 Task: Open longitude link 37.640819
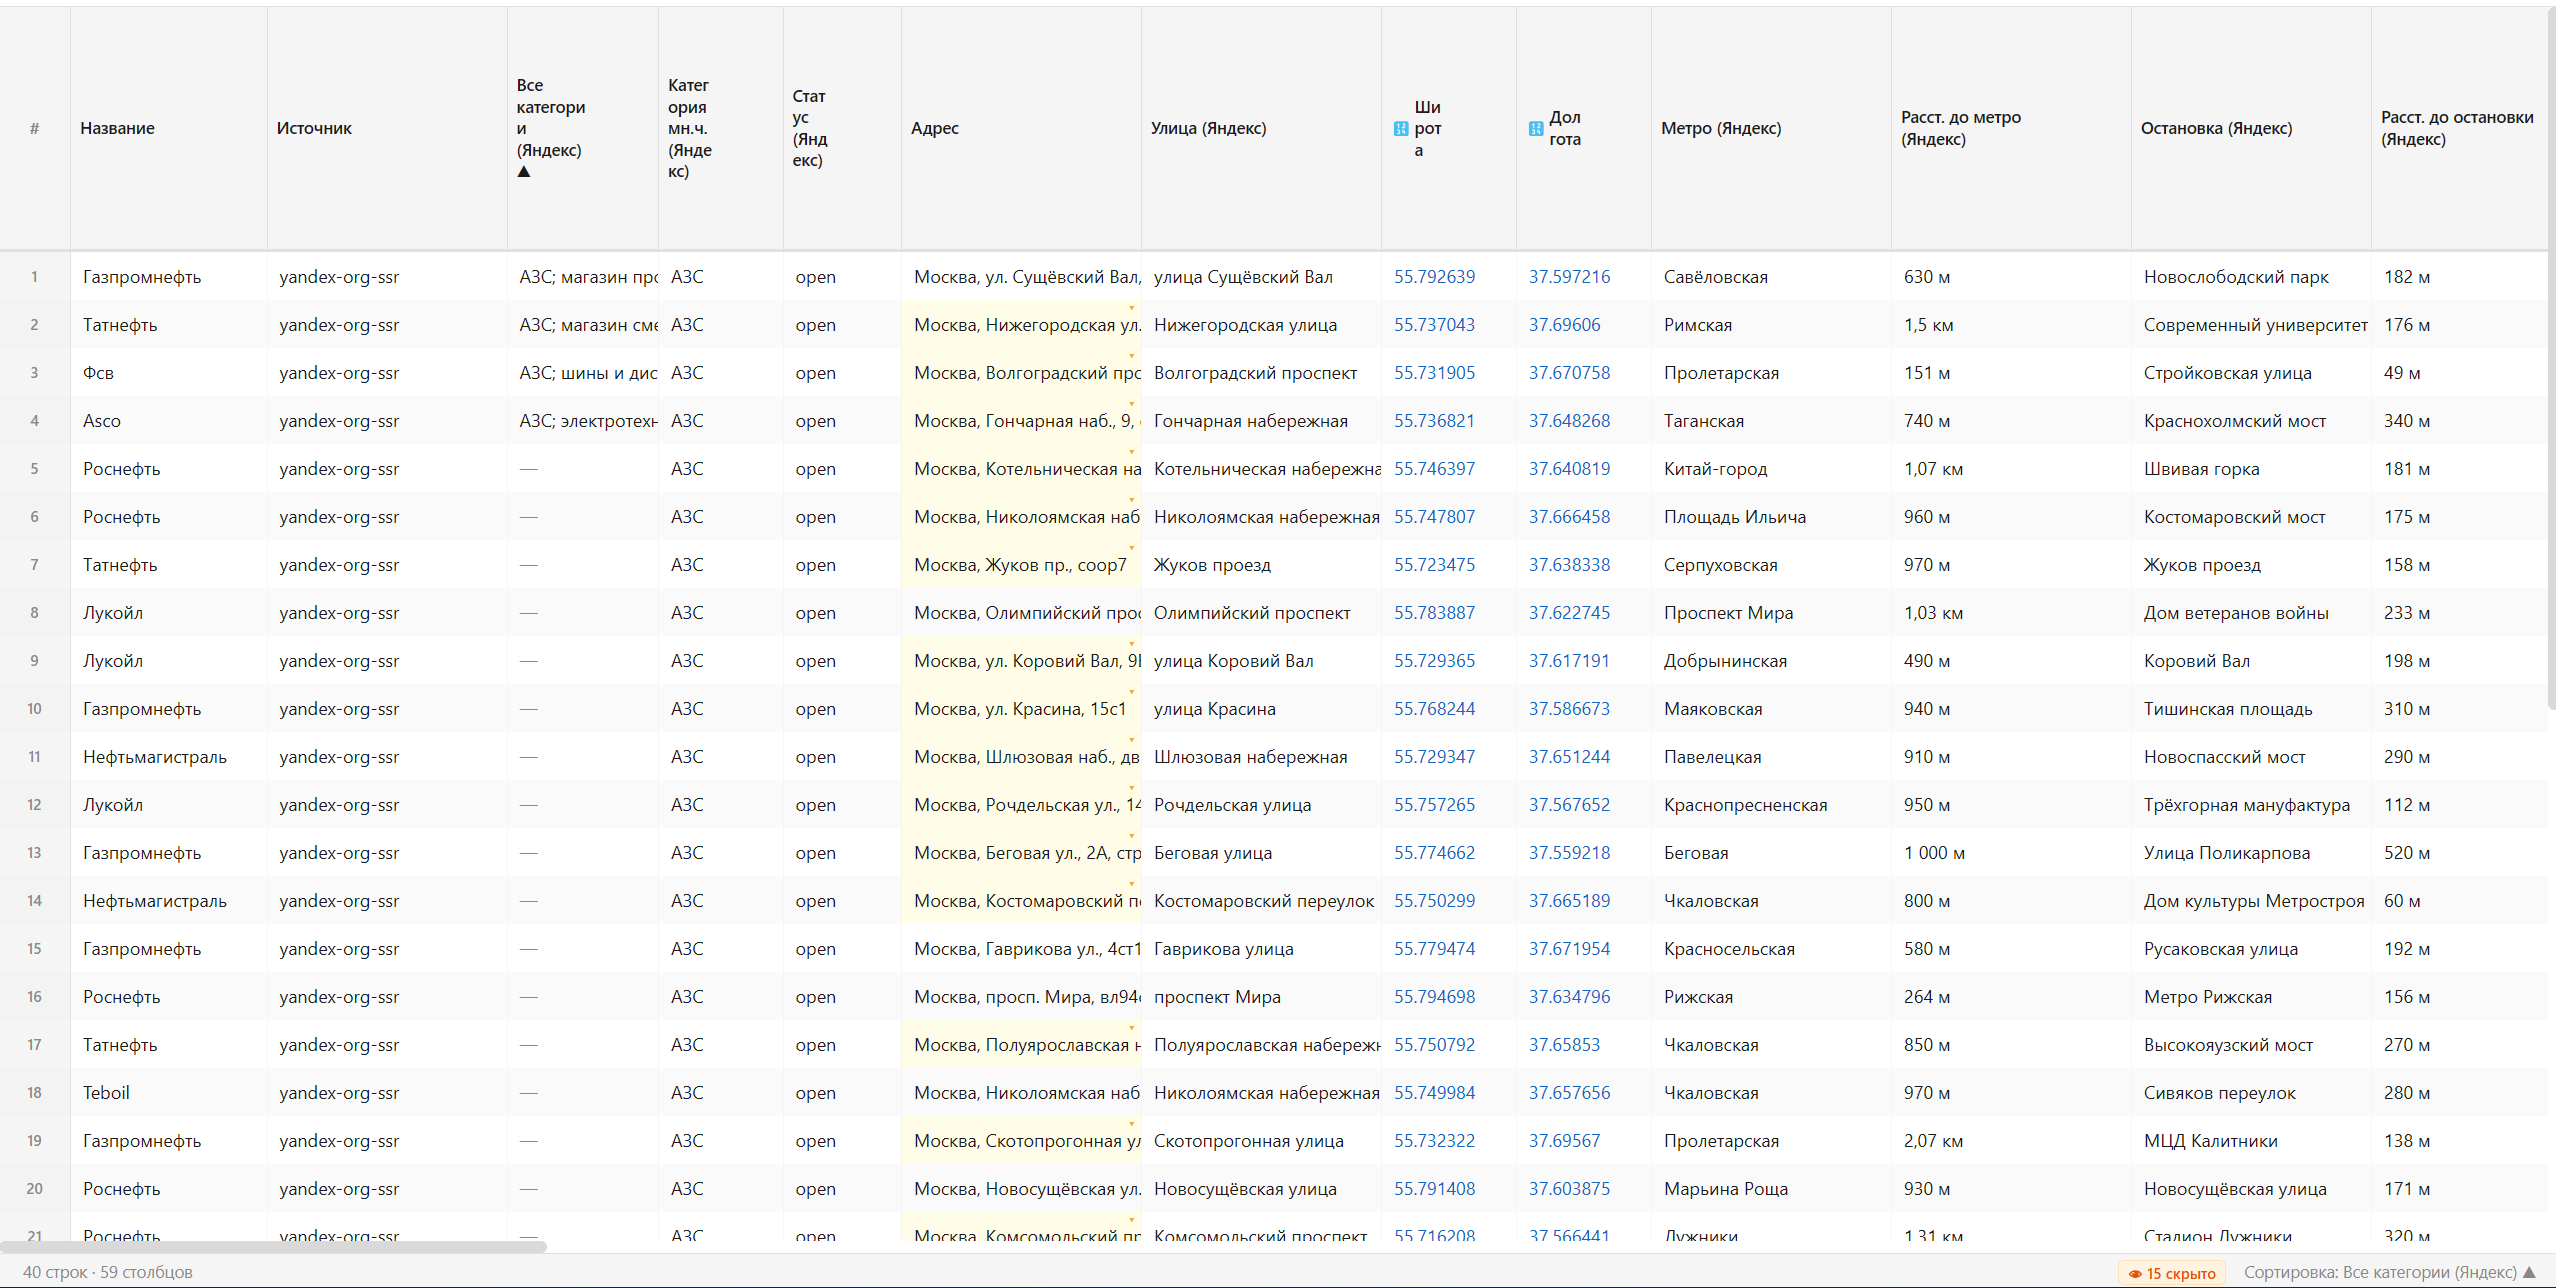(x=1569, y=469)
